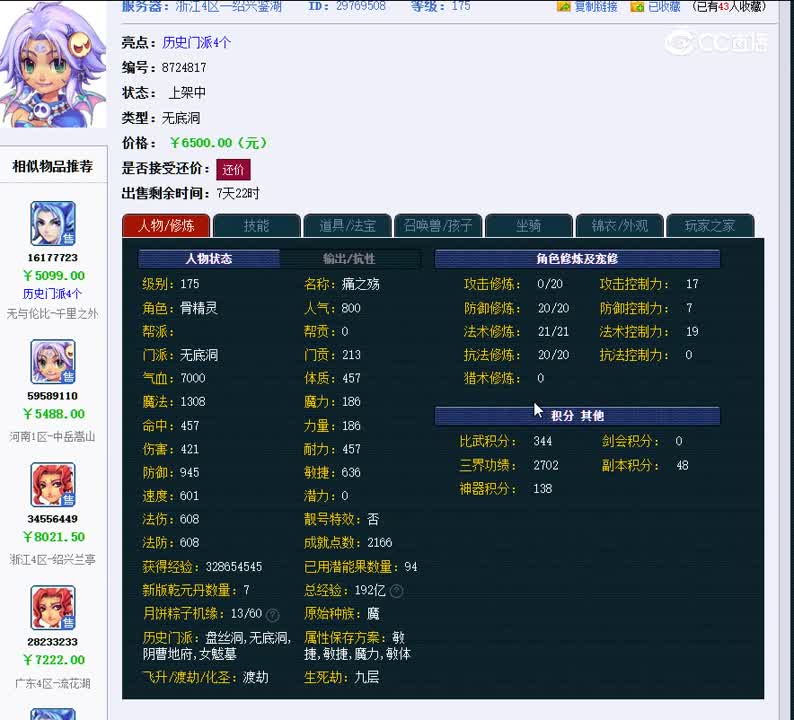Click the item number 8724817
Image resolution: width=794 pixels, height=720 pixels.
click(184, 68)
